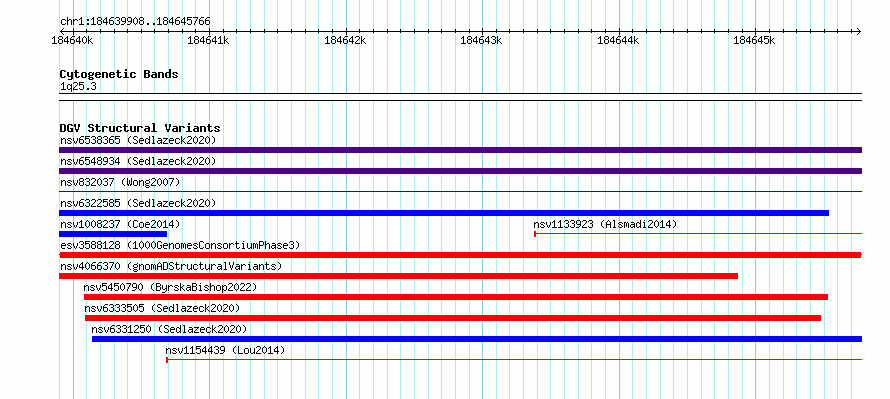Screen dimensions: 890x399
Task: Open variant nsv832037 (Wong2007)
Action: [120, 182]
